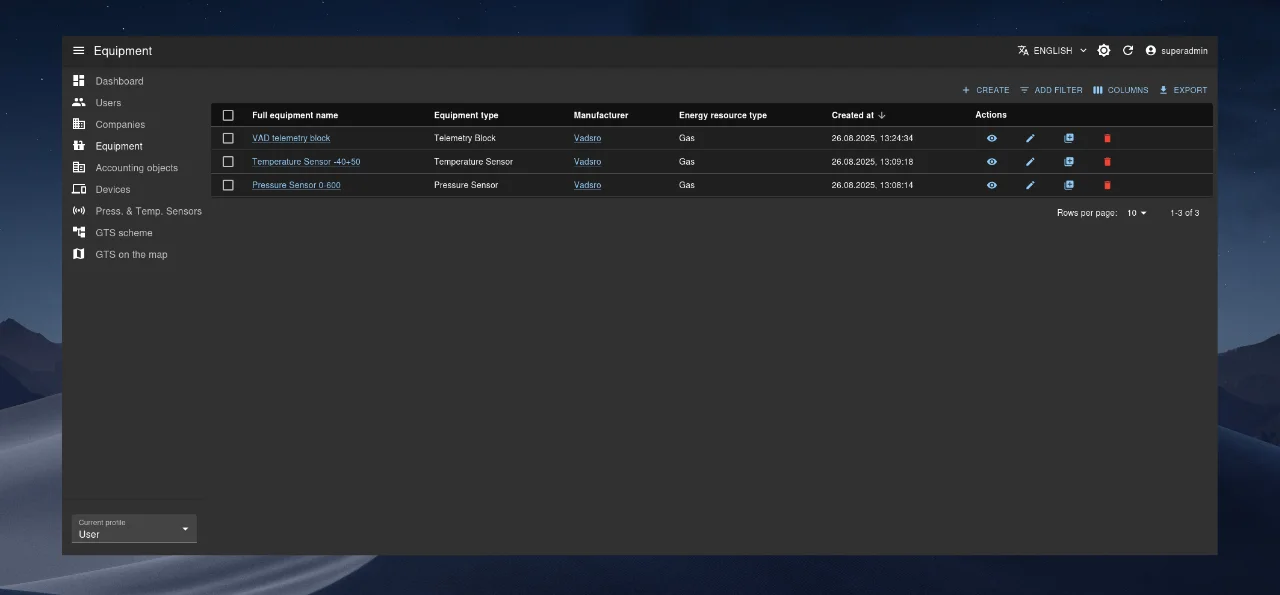This screenshot has width=1280, height=595.
Task: Open GTS scheme in sidebar
Action: click(x=124, y=233)
